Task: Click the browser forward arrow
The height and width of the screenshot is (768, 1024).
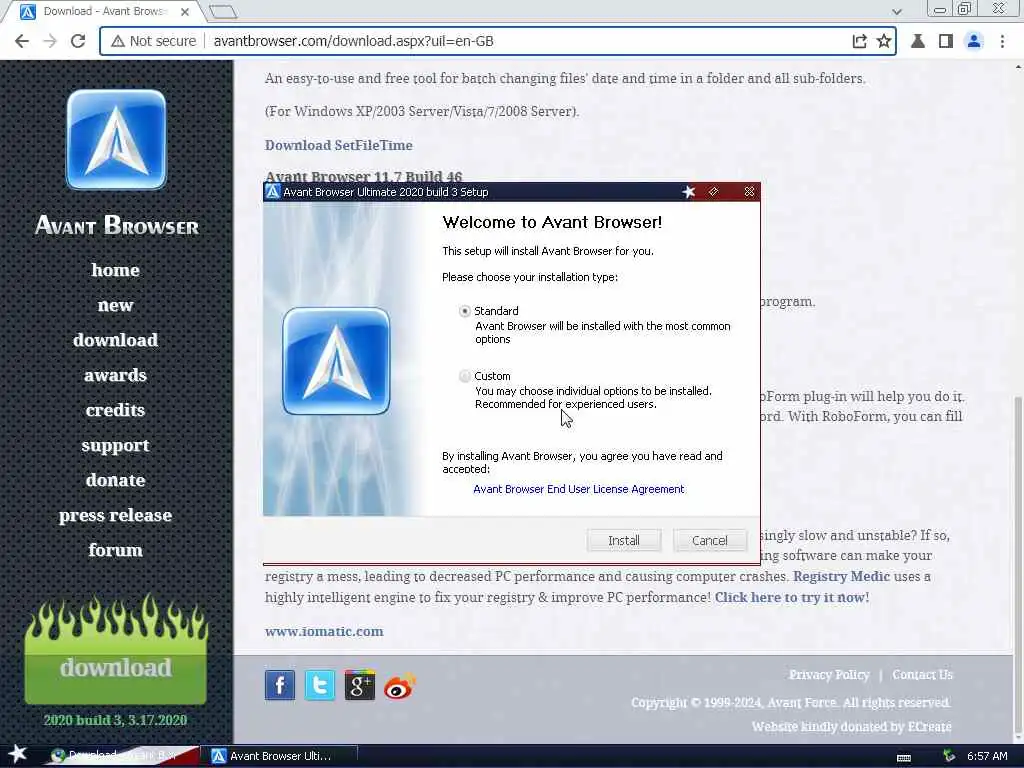Action: point(50,41)
